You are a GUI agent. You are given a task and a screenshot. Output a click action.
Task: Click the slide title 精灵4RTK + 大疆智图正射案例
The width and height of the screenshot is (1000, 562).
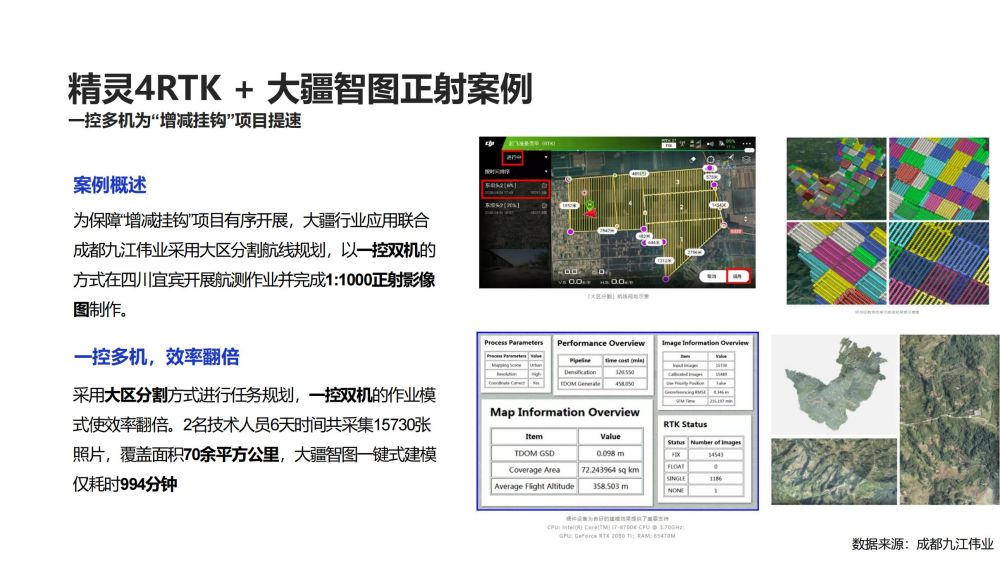300,88
